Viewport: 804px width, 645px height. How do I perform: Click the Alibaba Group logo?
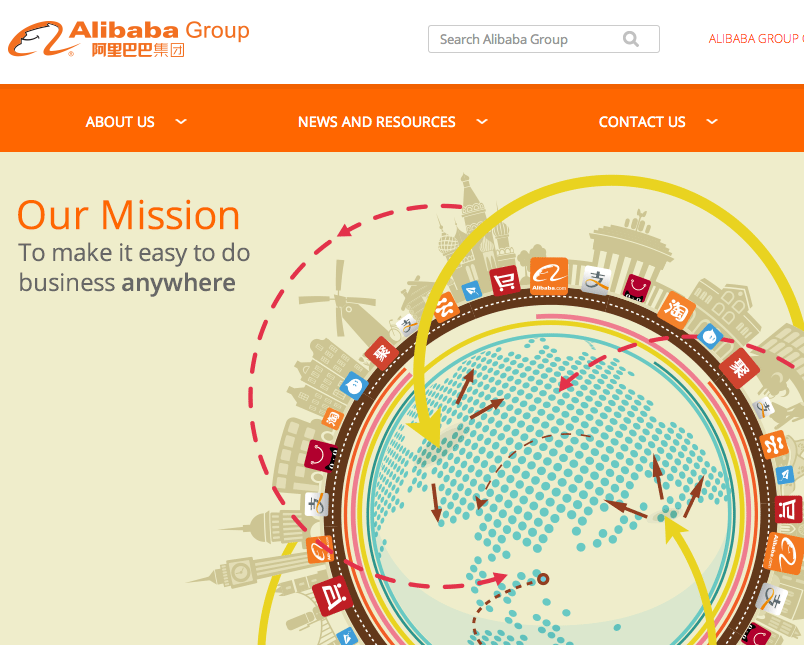129,38
